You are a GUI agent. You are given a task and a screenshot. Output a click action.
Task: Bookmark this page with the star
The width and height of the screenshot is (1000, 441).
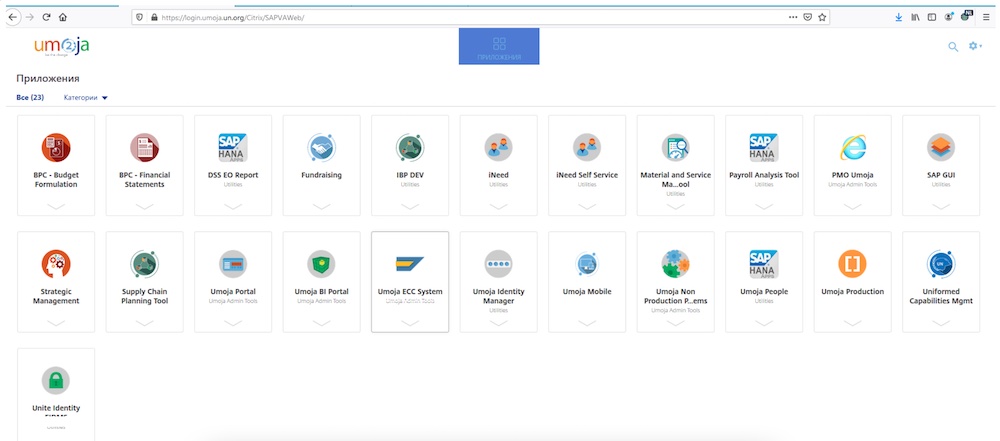tap(822, 17)
